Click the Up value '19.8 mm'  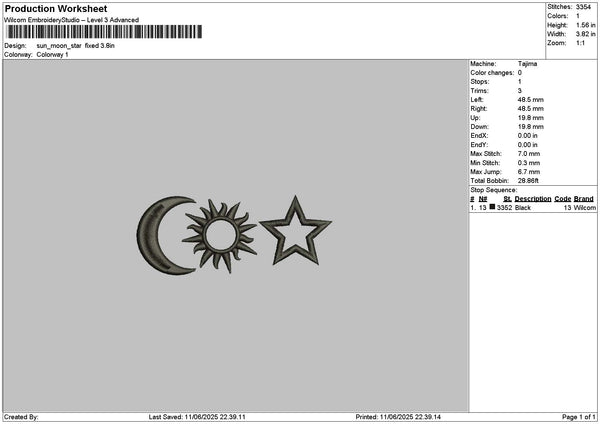pos(530,118)
